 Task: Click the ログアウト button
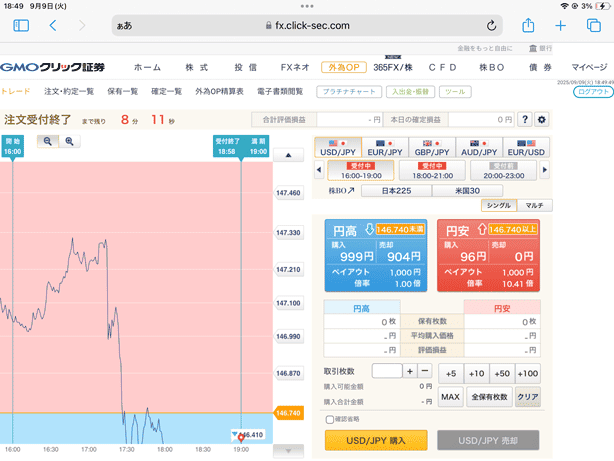point(593,91)
